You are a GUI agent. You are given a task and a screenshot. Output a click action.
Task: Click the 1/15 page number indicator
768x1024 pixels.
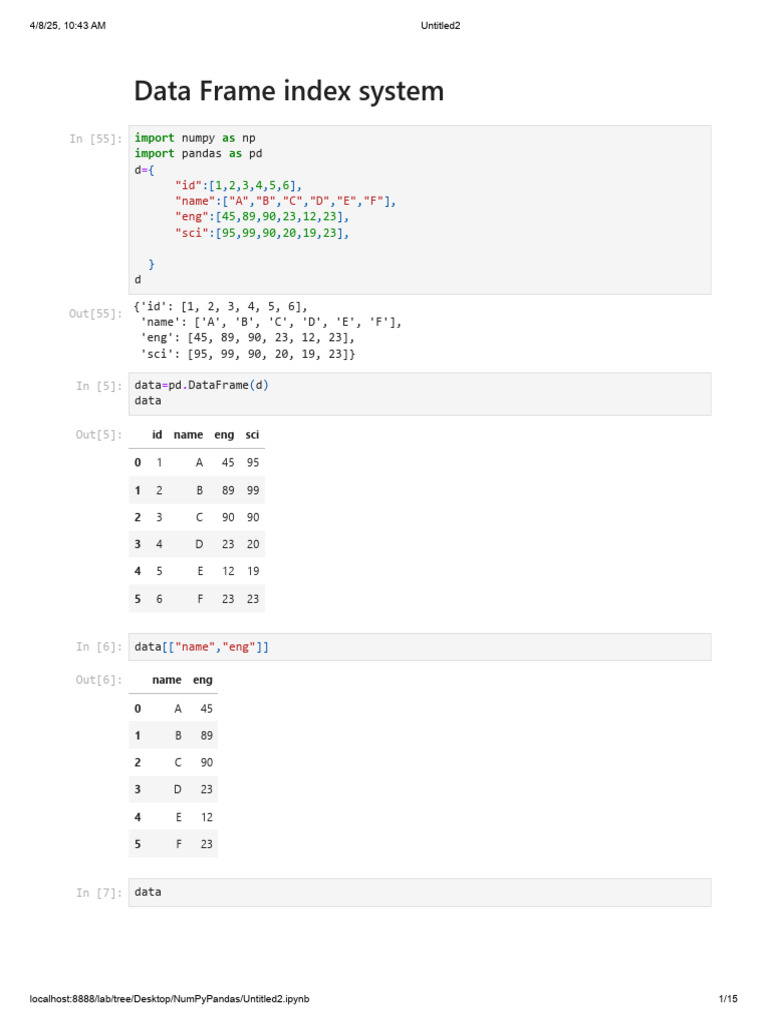(727, 999)
